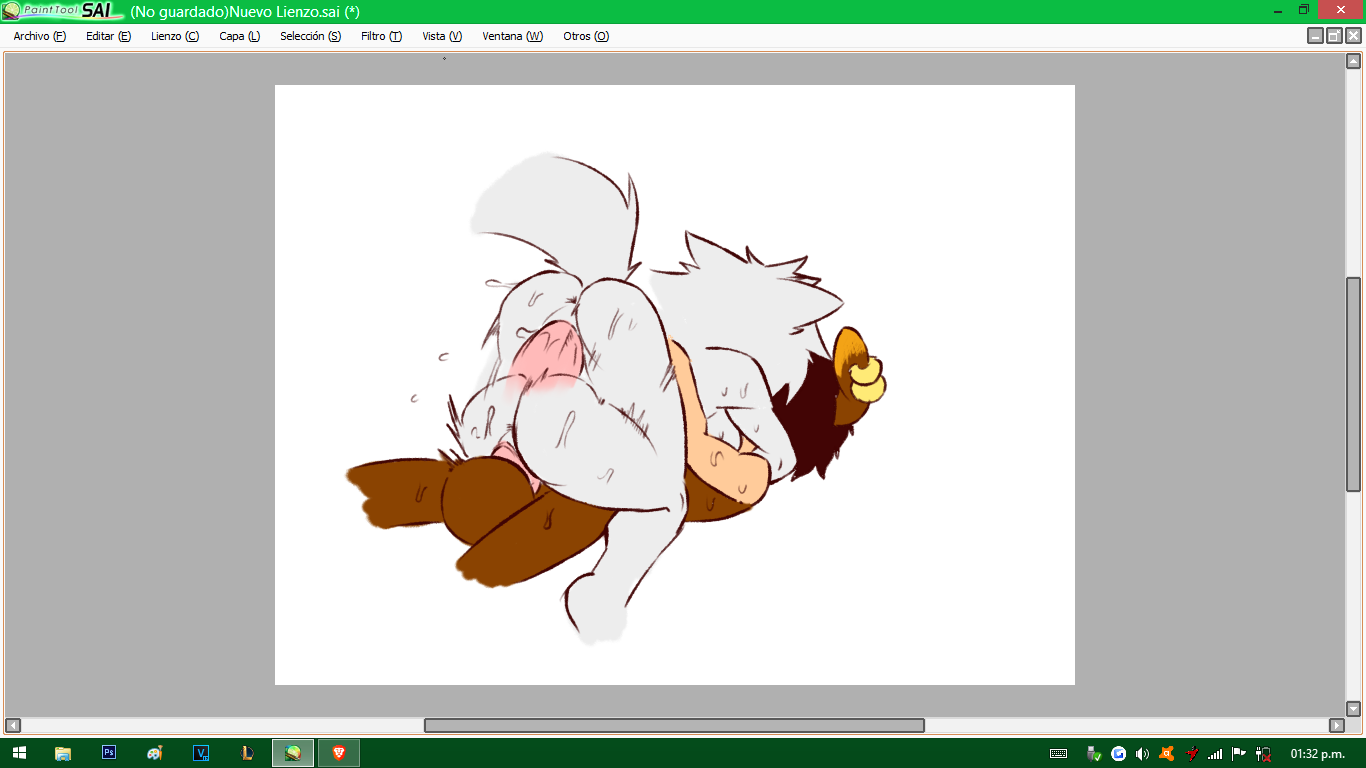The width and height of the screenshot is (1366, 768).
Task: Click the blue arrow sync tray icon
Action: 1119,753
